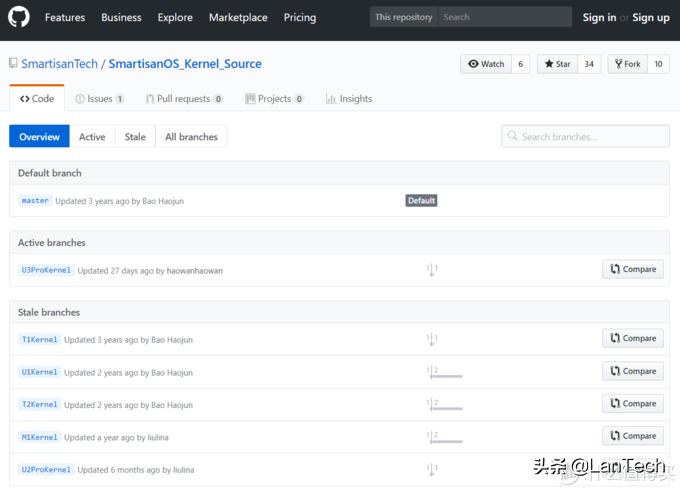
Task: Open the SmartisanOS_Kernel_Source repository link
Action: tap(185, 64)
